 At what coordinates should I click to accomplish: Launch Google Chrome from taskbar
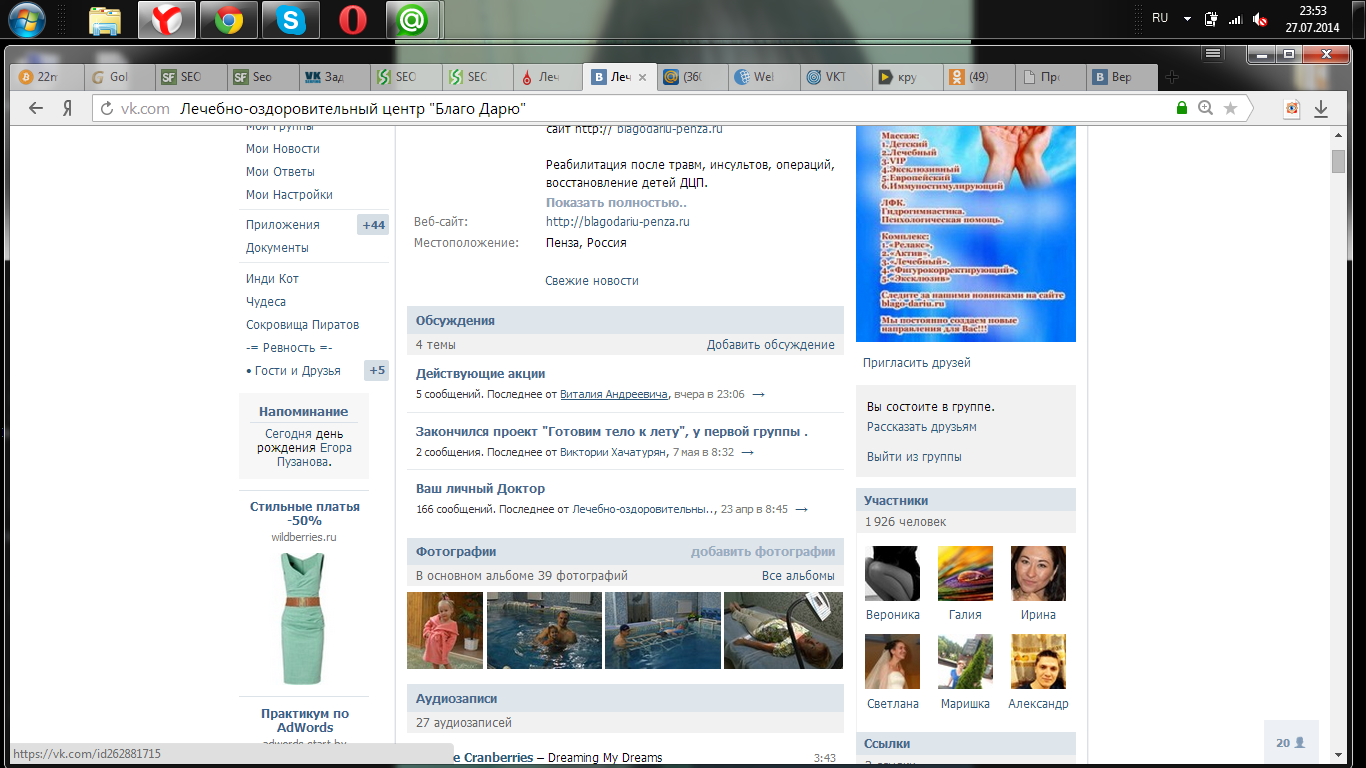229,20
